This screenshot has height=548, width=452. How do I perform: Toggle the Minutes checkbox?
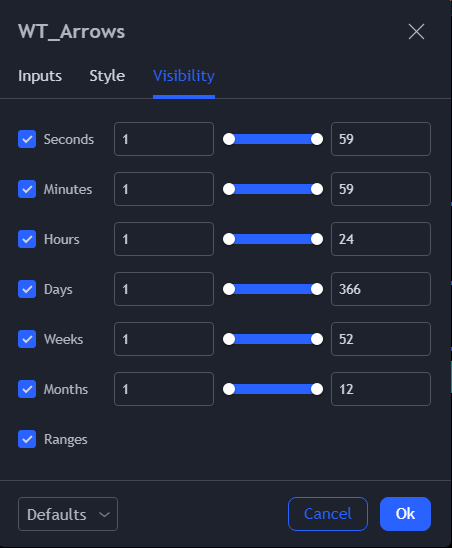point(27,189)
